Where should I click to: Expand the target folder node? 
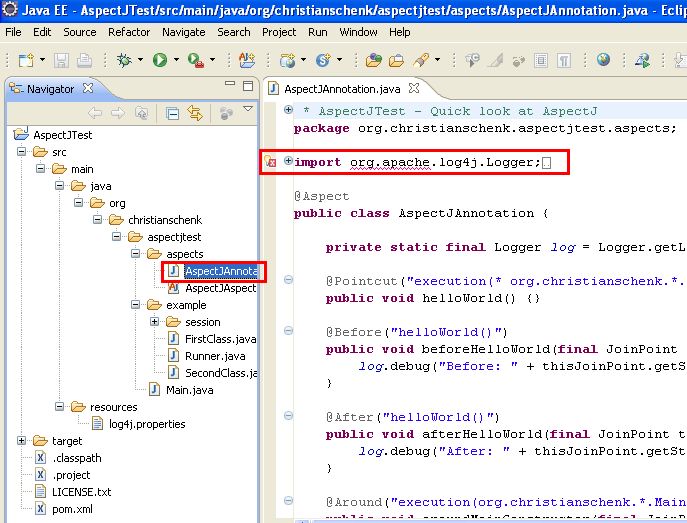click(21, 441)
